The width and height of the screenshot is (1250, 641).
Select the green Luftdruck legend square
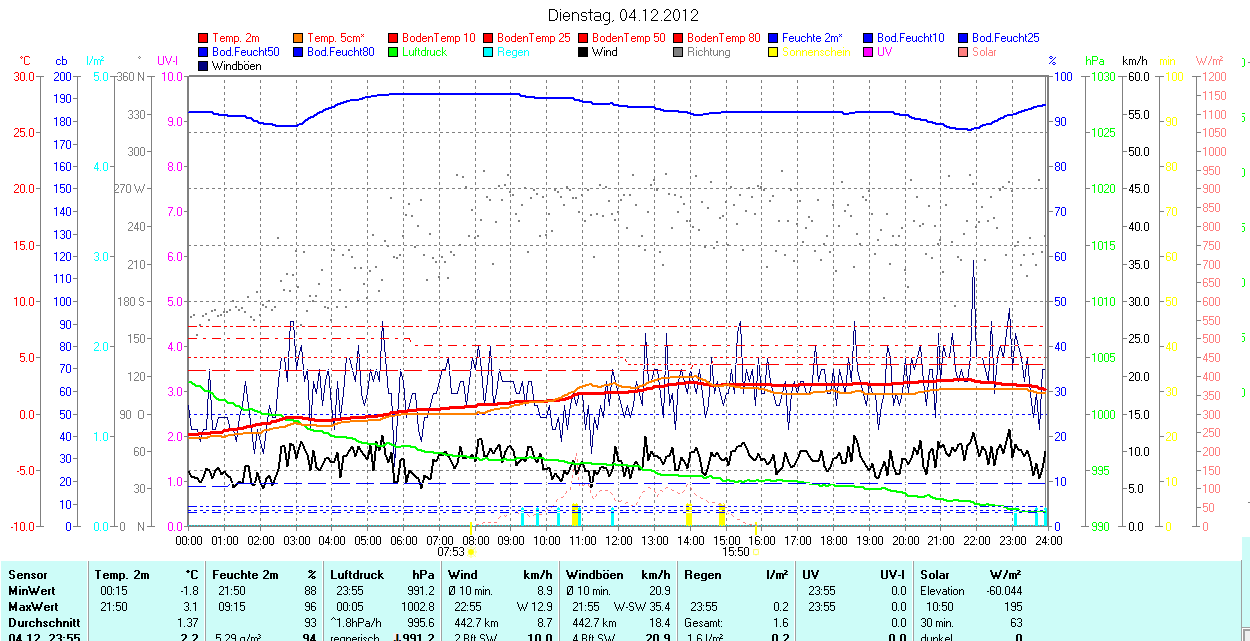coord(394,52)
